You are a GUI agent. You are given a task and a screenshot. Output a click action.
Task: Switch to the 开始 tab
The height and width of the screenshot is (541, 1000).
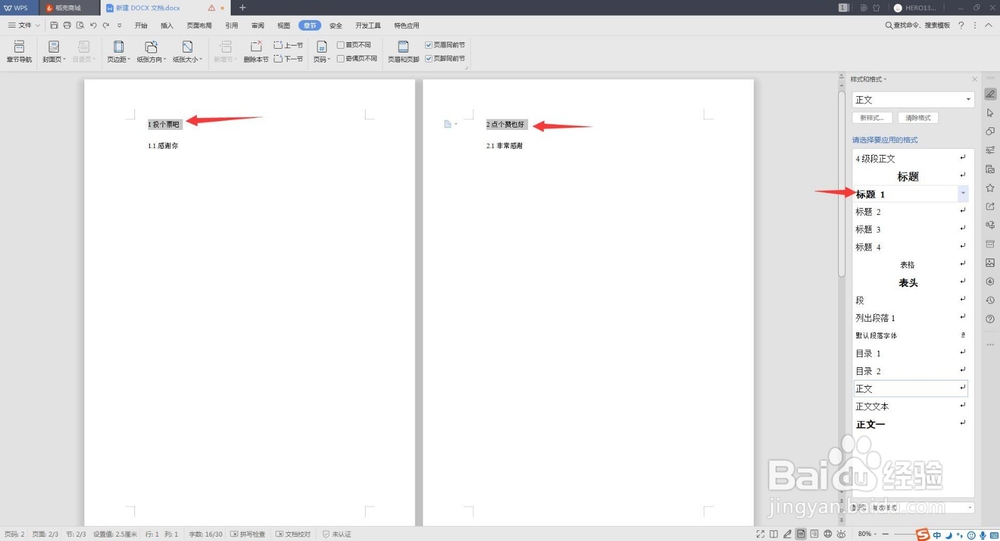point(141,26)
